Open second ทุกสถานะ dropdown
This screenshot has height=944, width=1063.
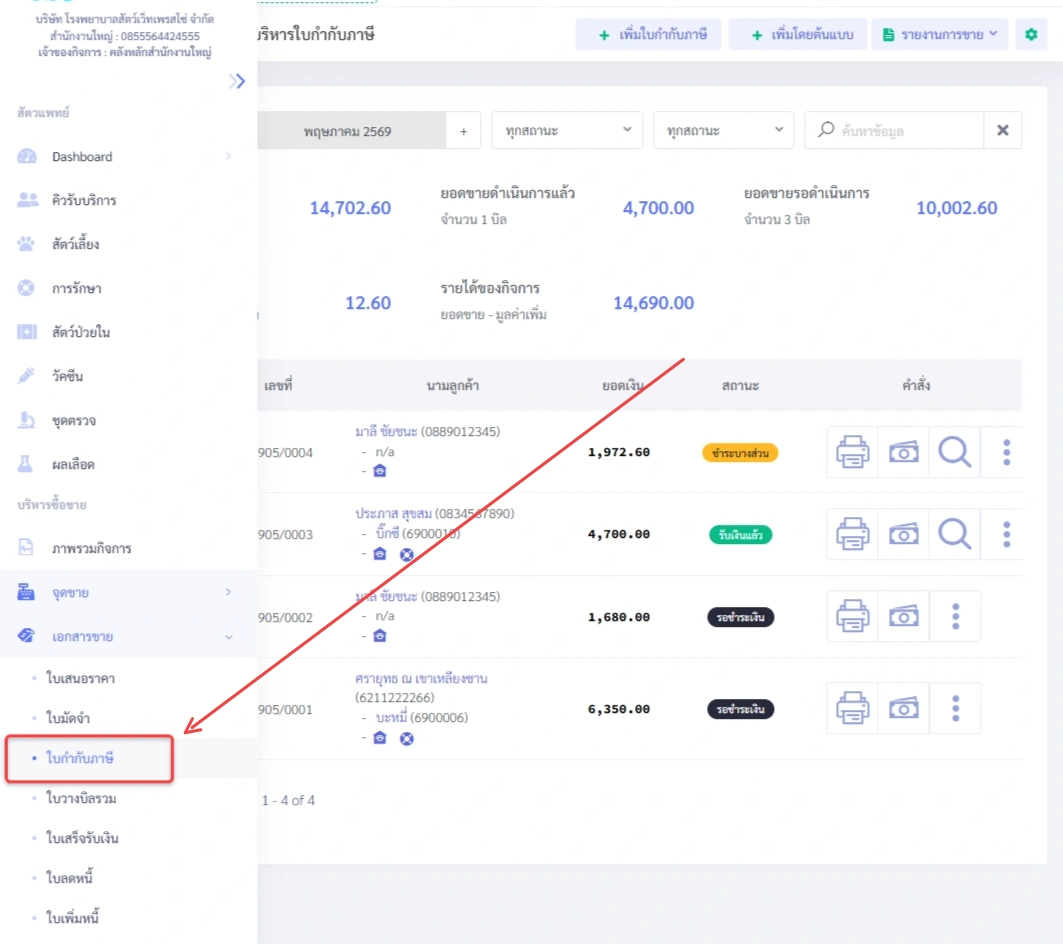(723, 130)
